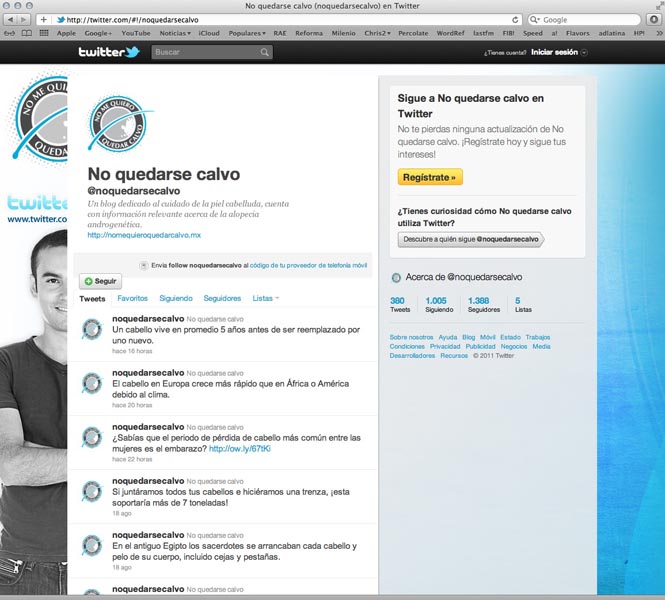Open the lastfm bookmark

coord(483,33)
